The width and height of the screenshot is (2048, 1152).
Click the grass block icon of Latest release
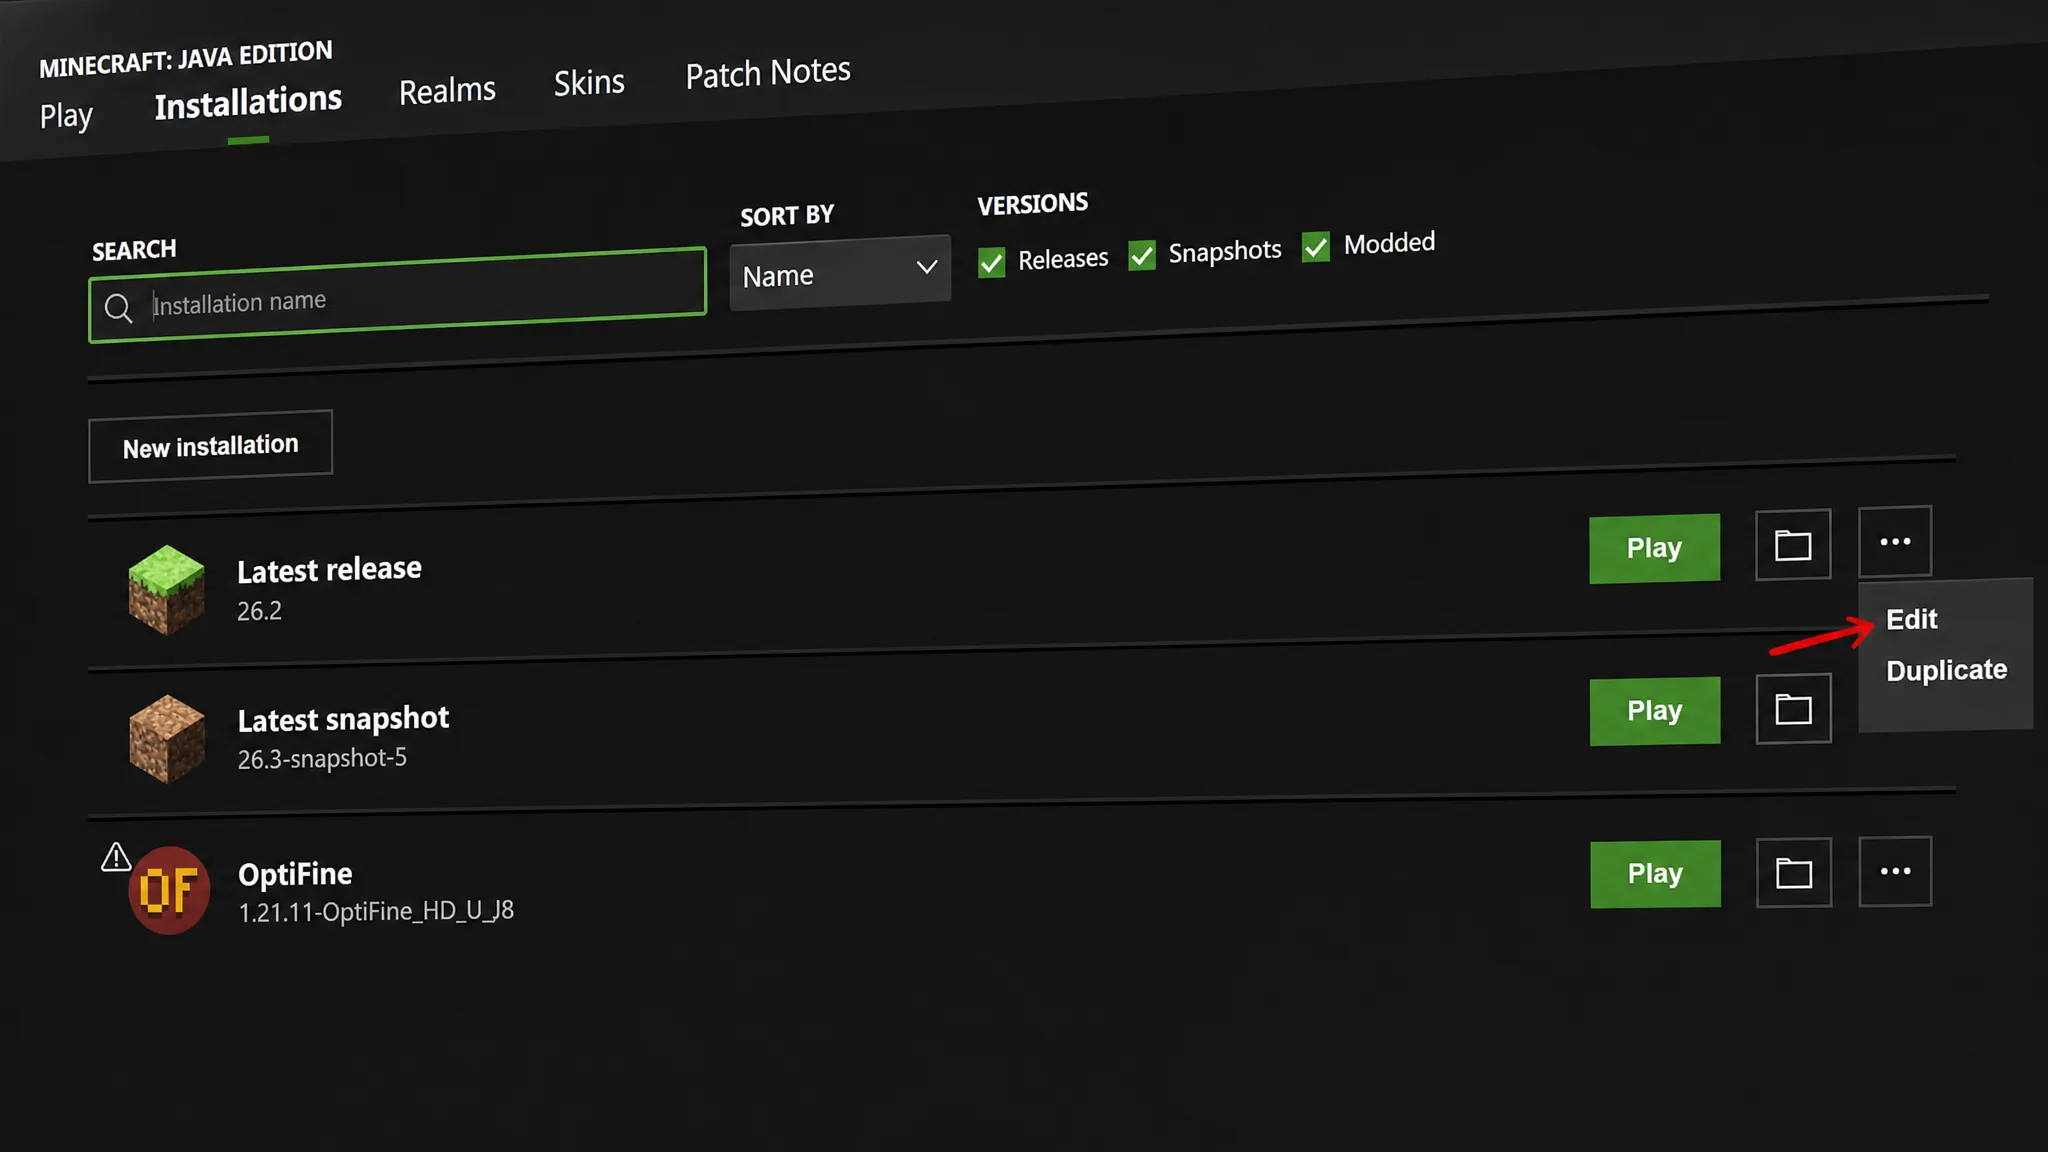(x=166, y=590)
